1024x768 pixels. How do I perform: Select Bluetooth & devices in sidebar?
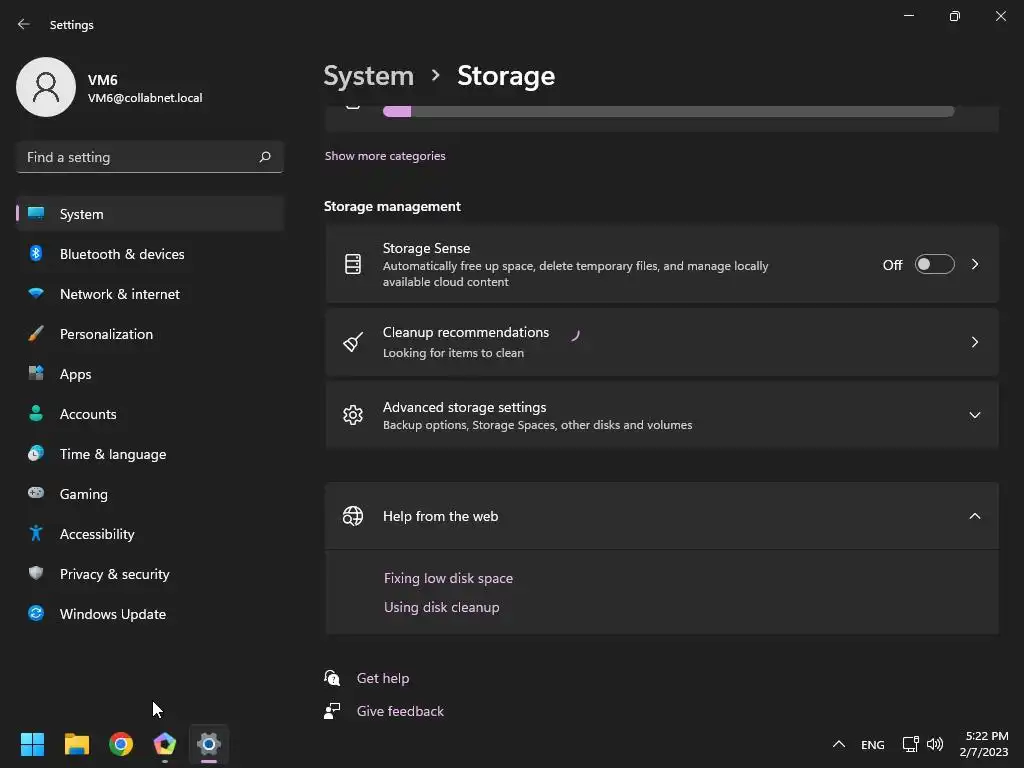[122, 254]
